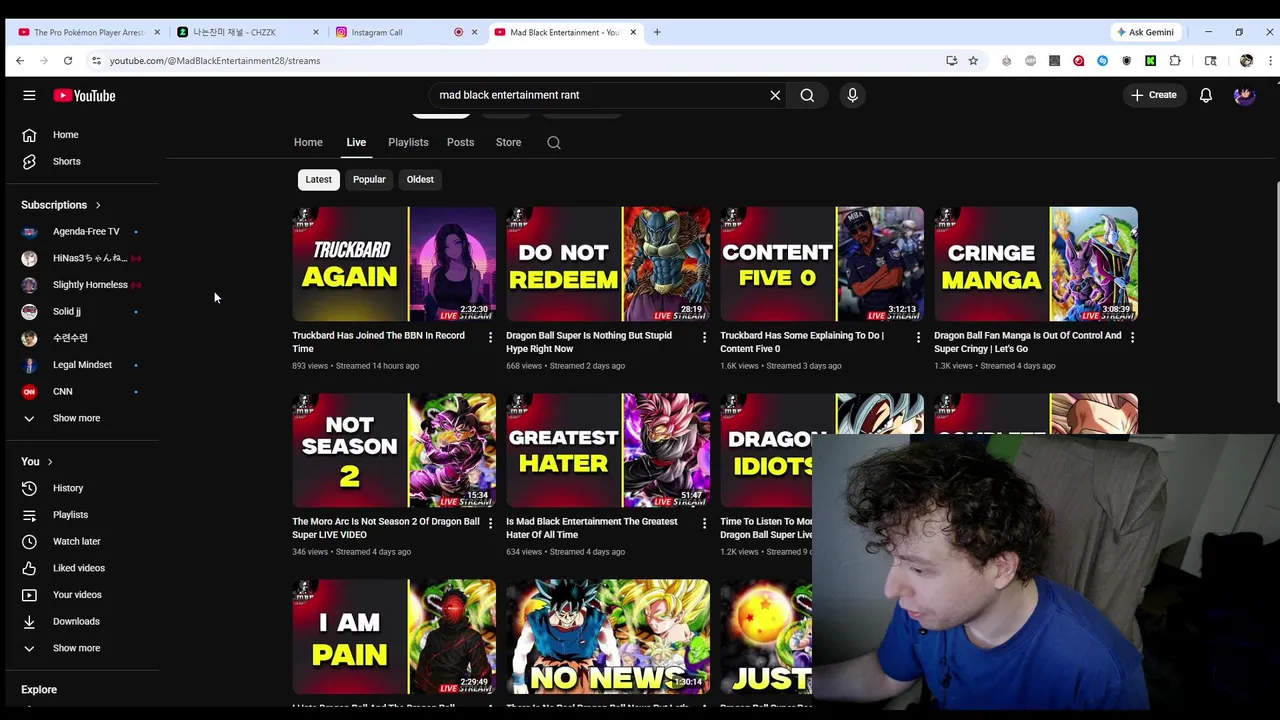Select the Latest filter chip
Screen dimensions: 1280x720
point(318,179)
